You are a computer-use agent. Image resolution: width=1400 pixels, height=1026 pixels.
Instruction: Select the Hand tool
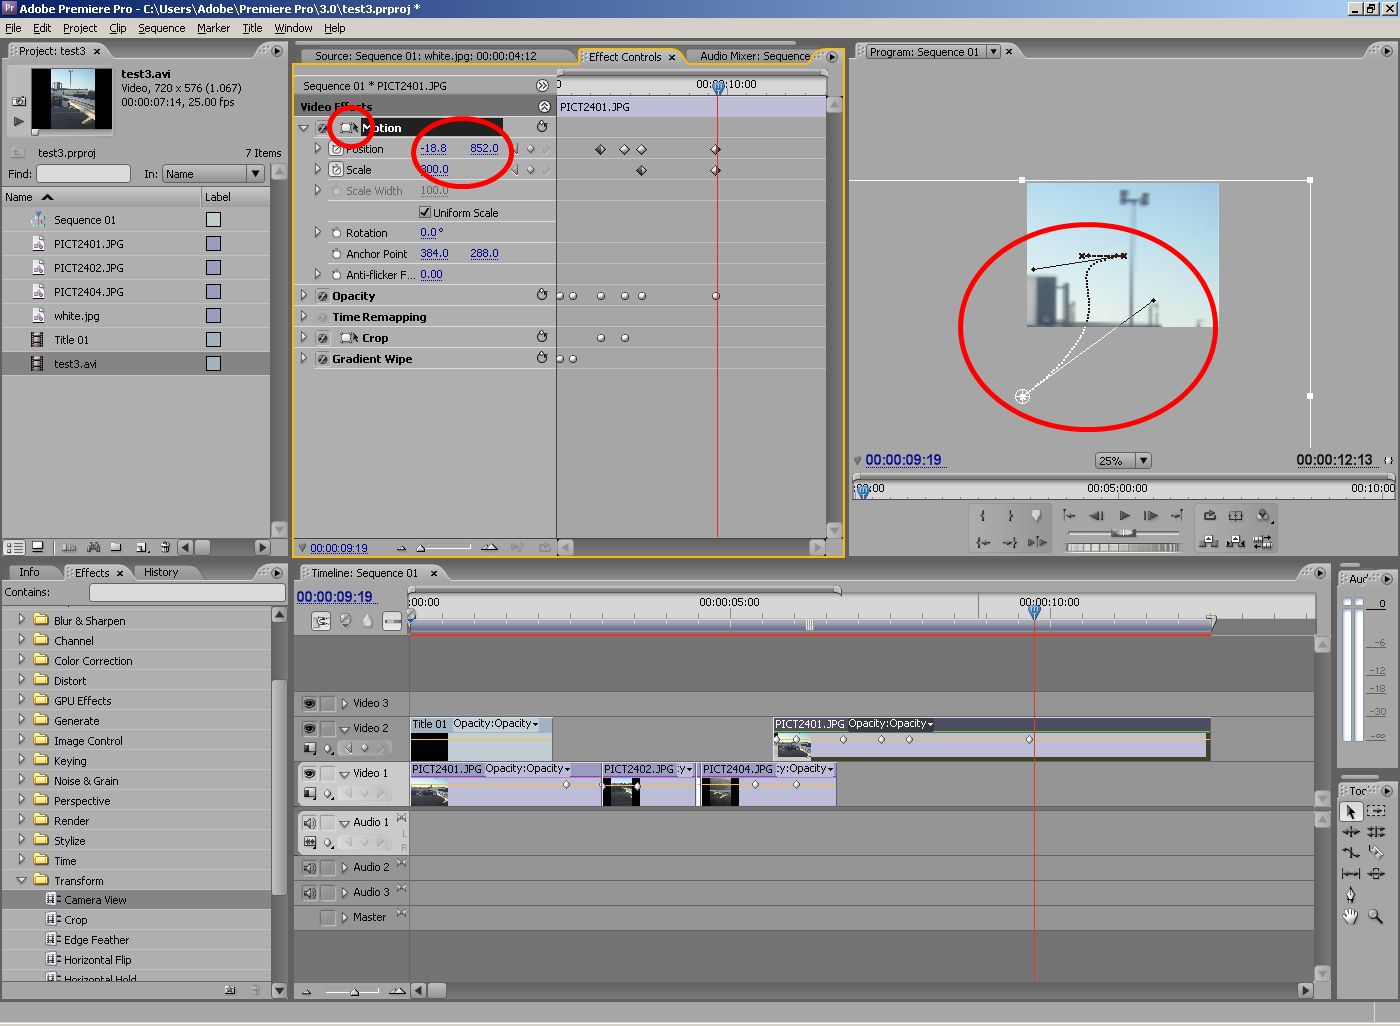(x=1350, y=916)
